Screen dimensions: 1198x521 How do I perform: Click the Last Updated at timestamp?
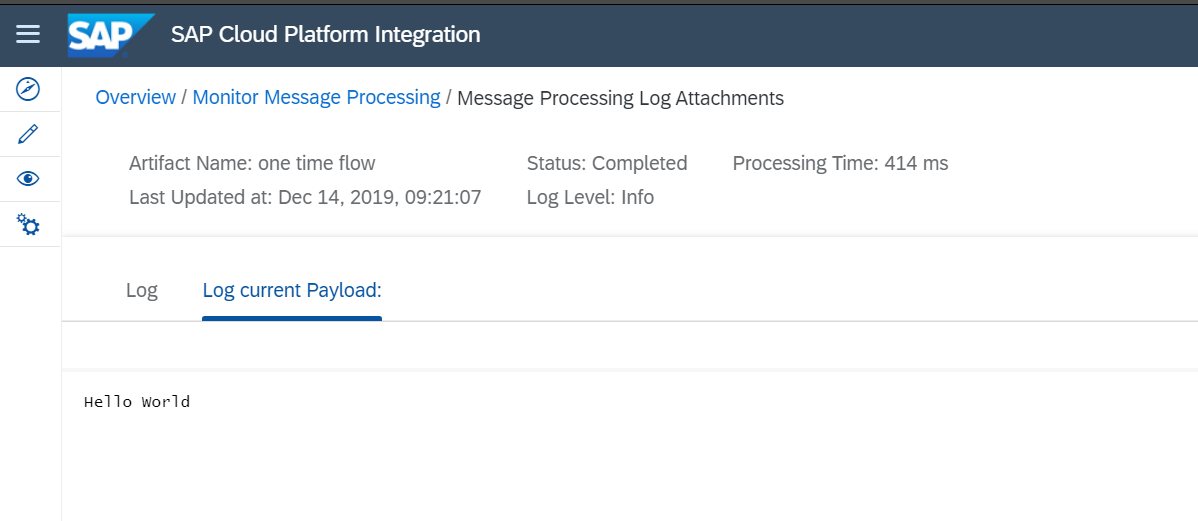[305, 197]
